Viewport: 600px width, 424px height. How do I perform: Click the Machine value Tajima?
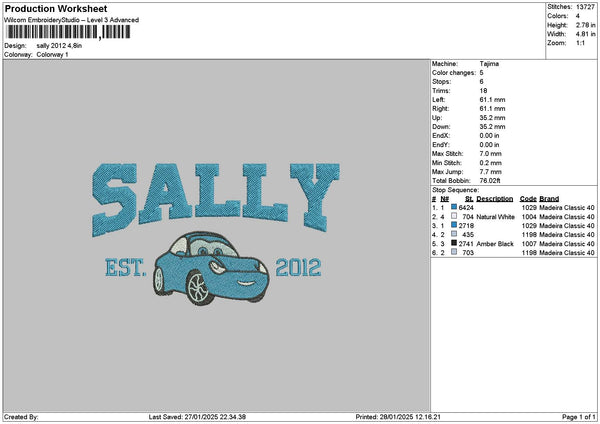489,64
